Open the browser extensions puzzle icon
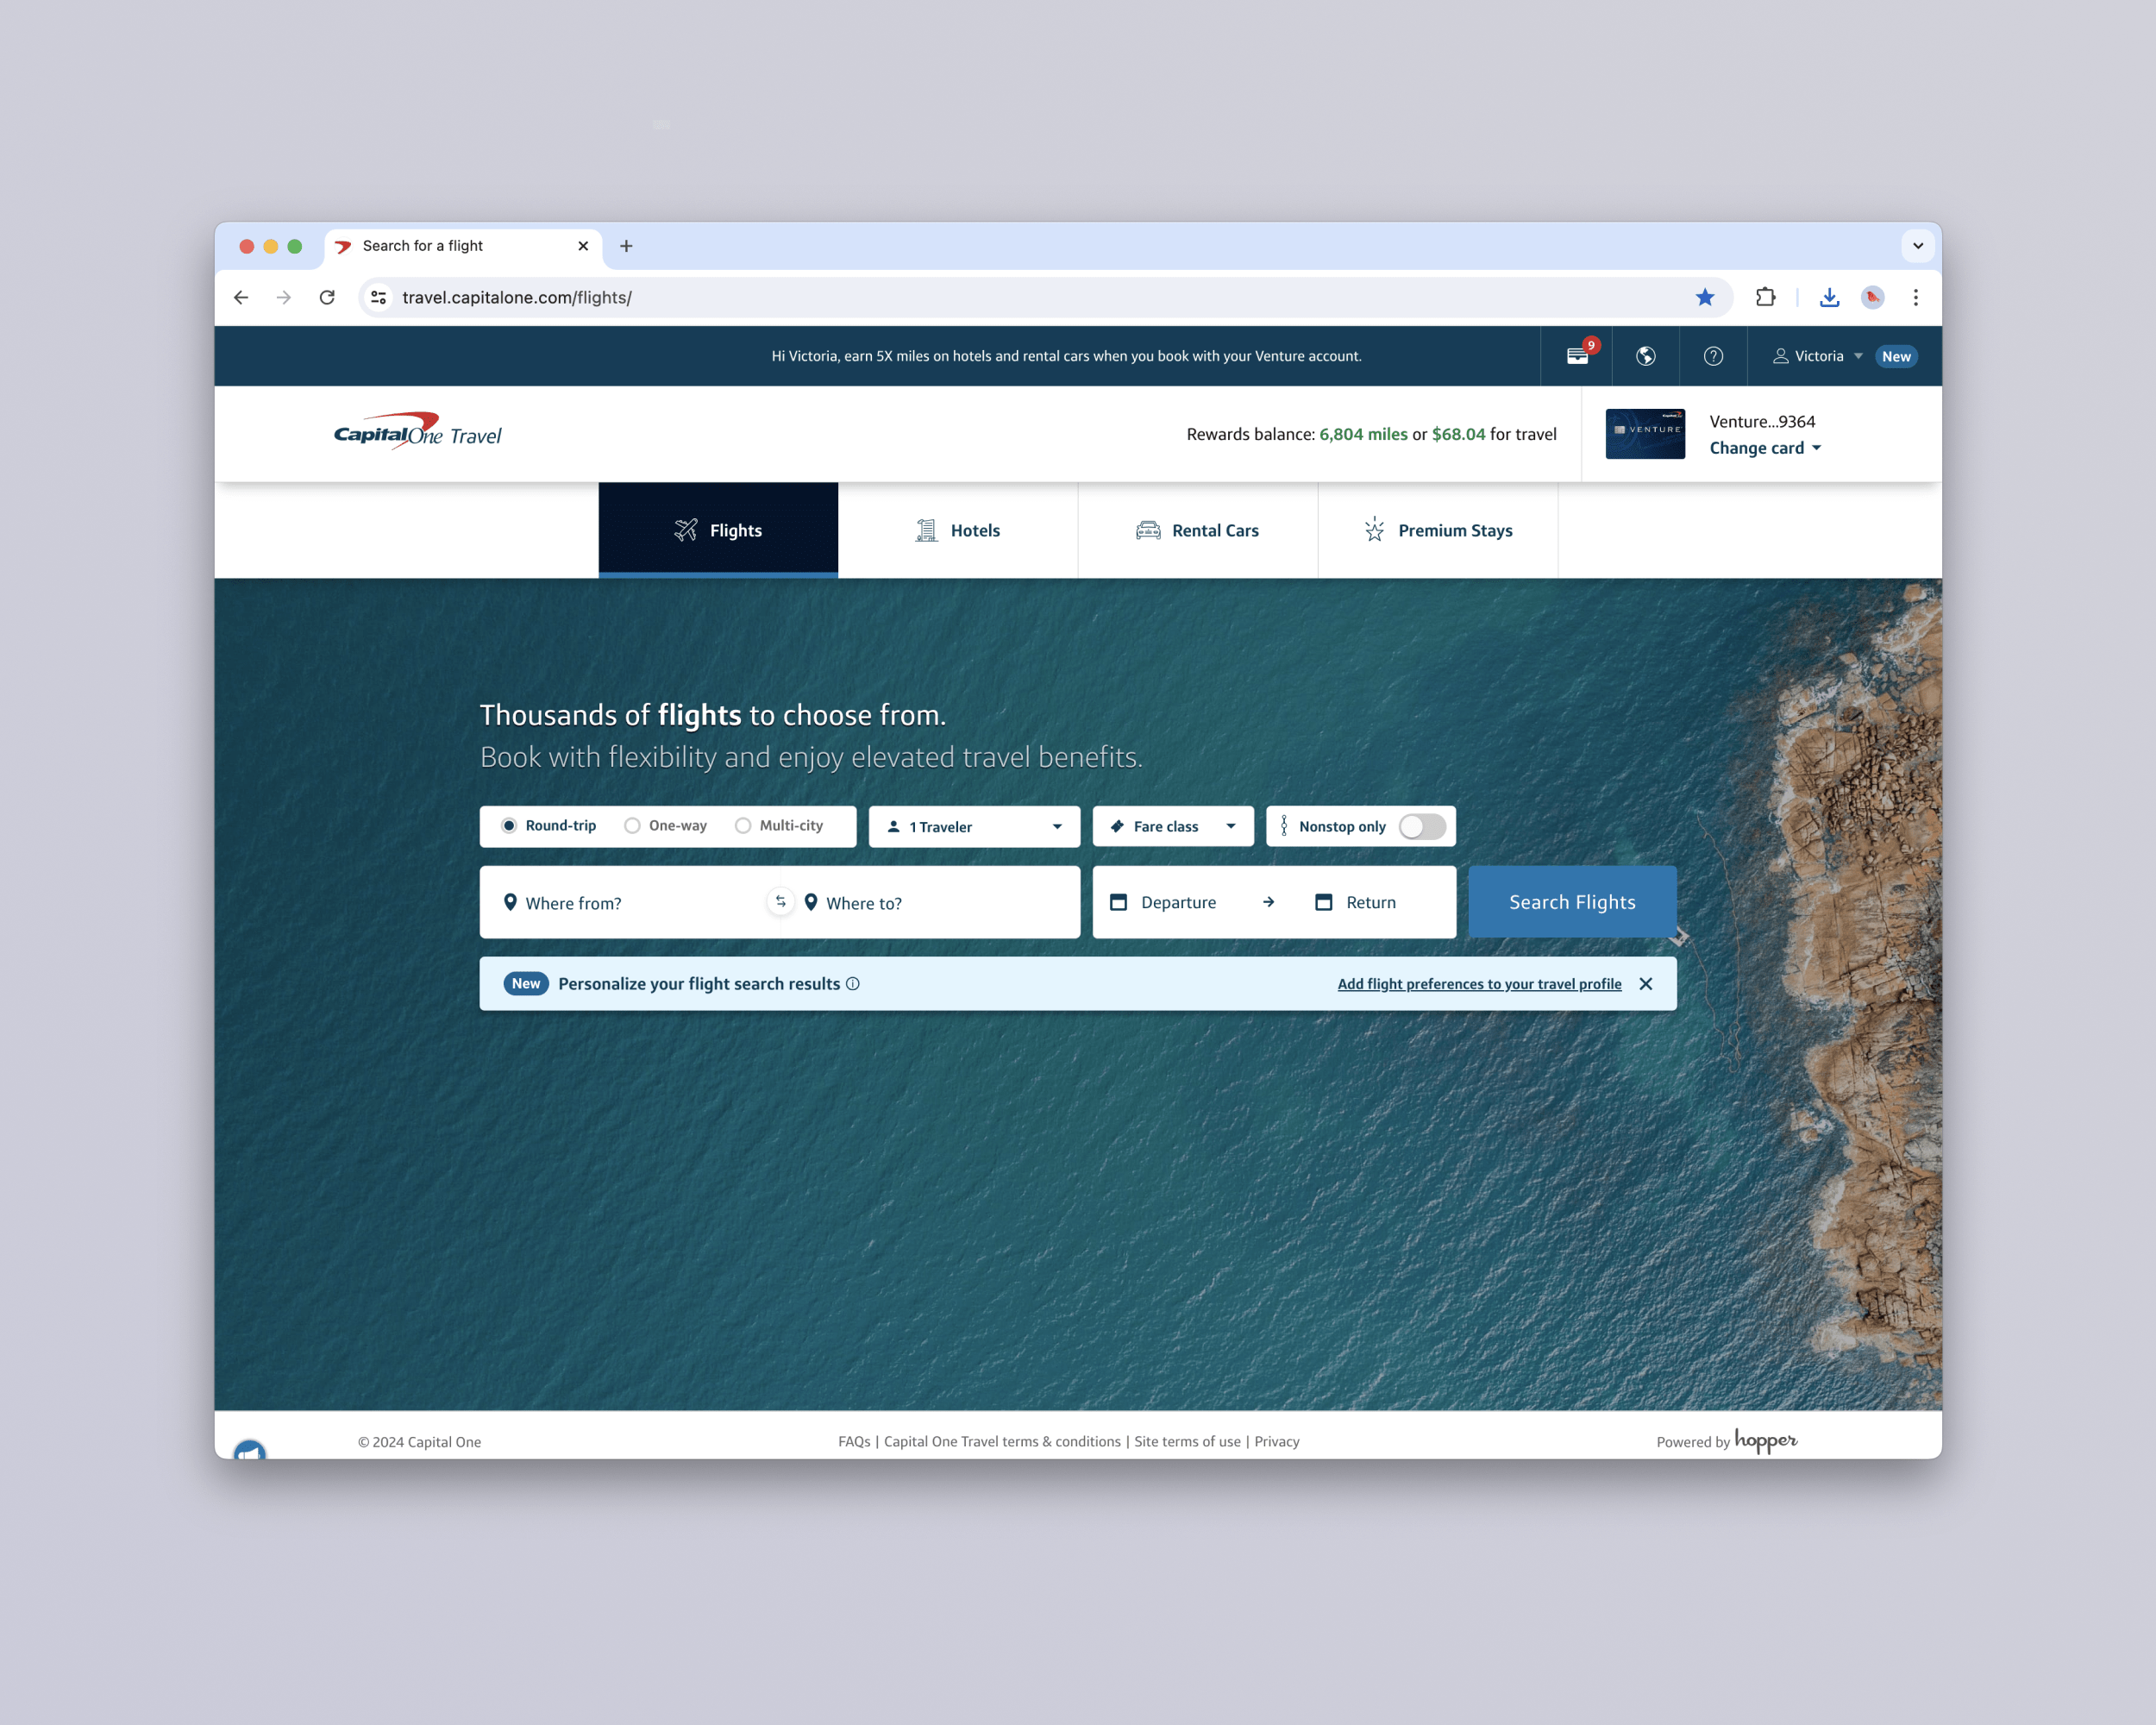Screen dimensions: 2156x1725 (1765, 297)
